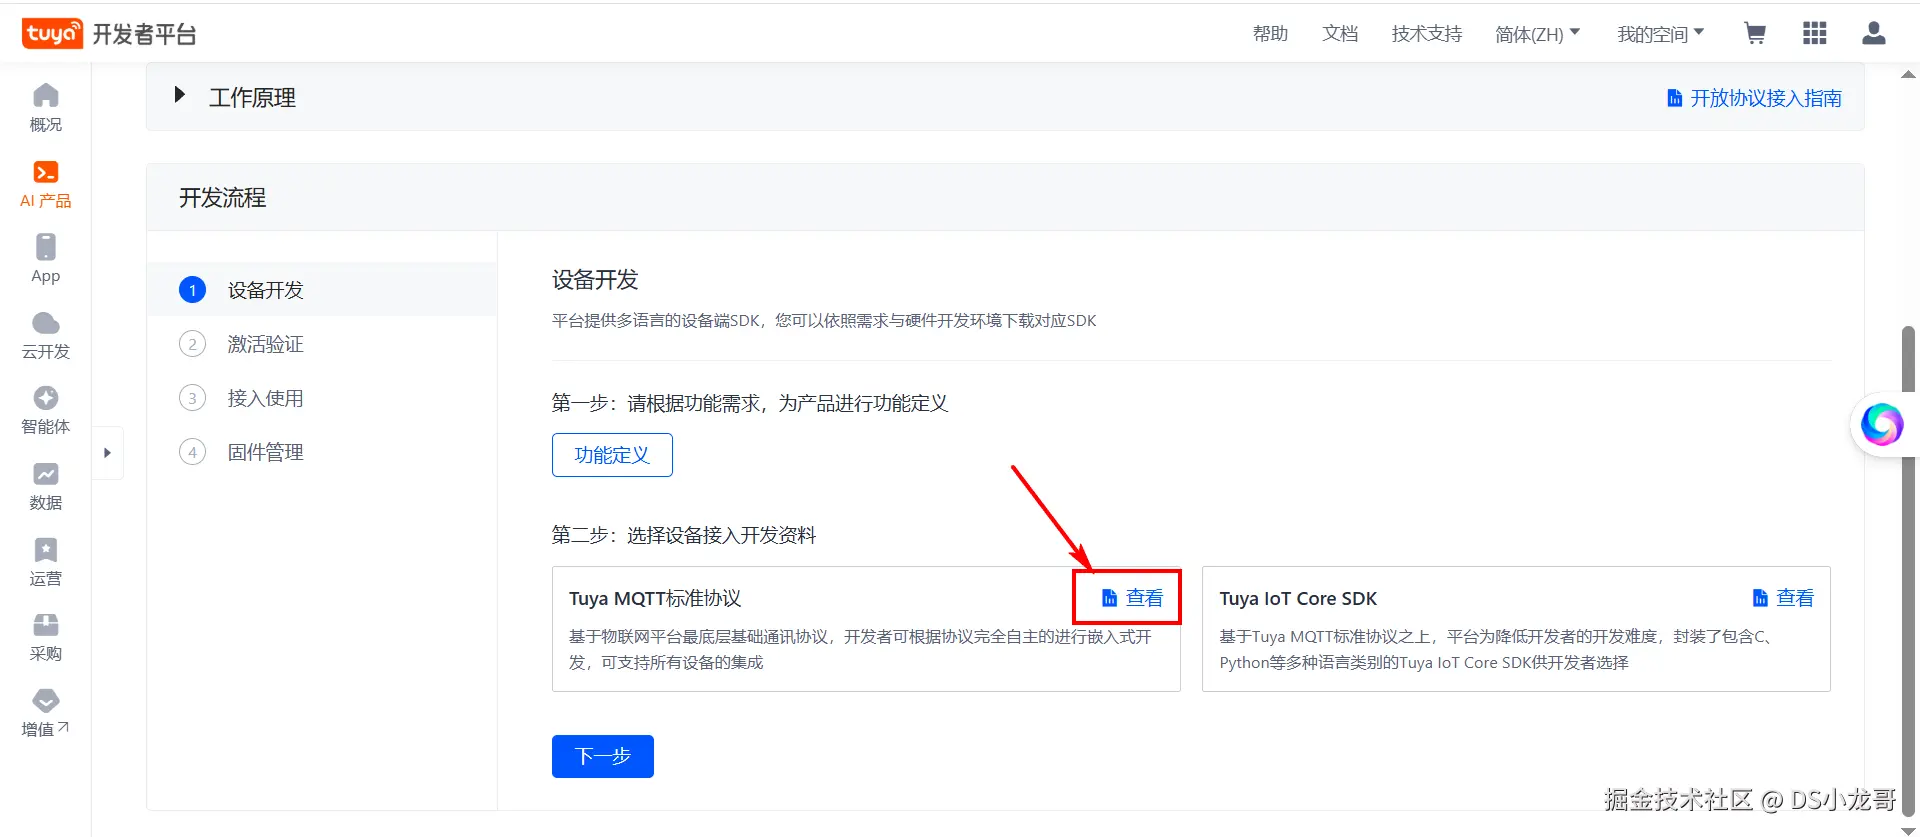This screenshot has width=1920, height=837.
Task: Click the 下一步 button
Action: coord(603,756)
